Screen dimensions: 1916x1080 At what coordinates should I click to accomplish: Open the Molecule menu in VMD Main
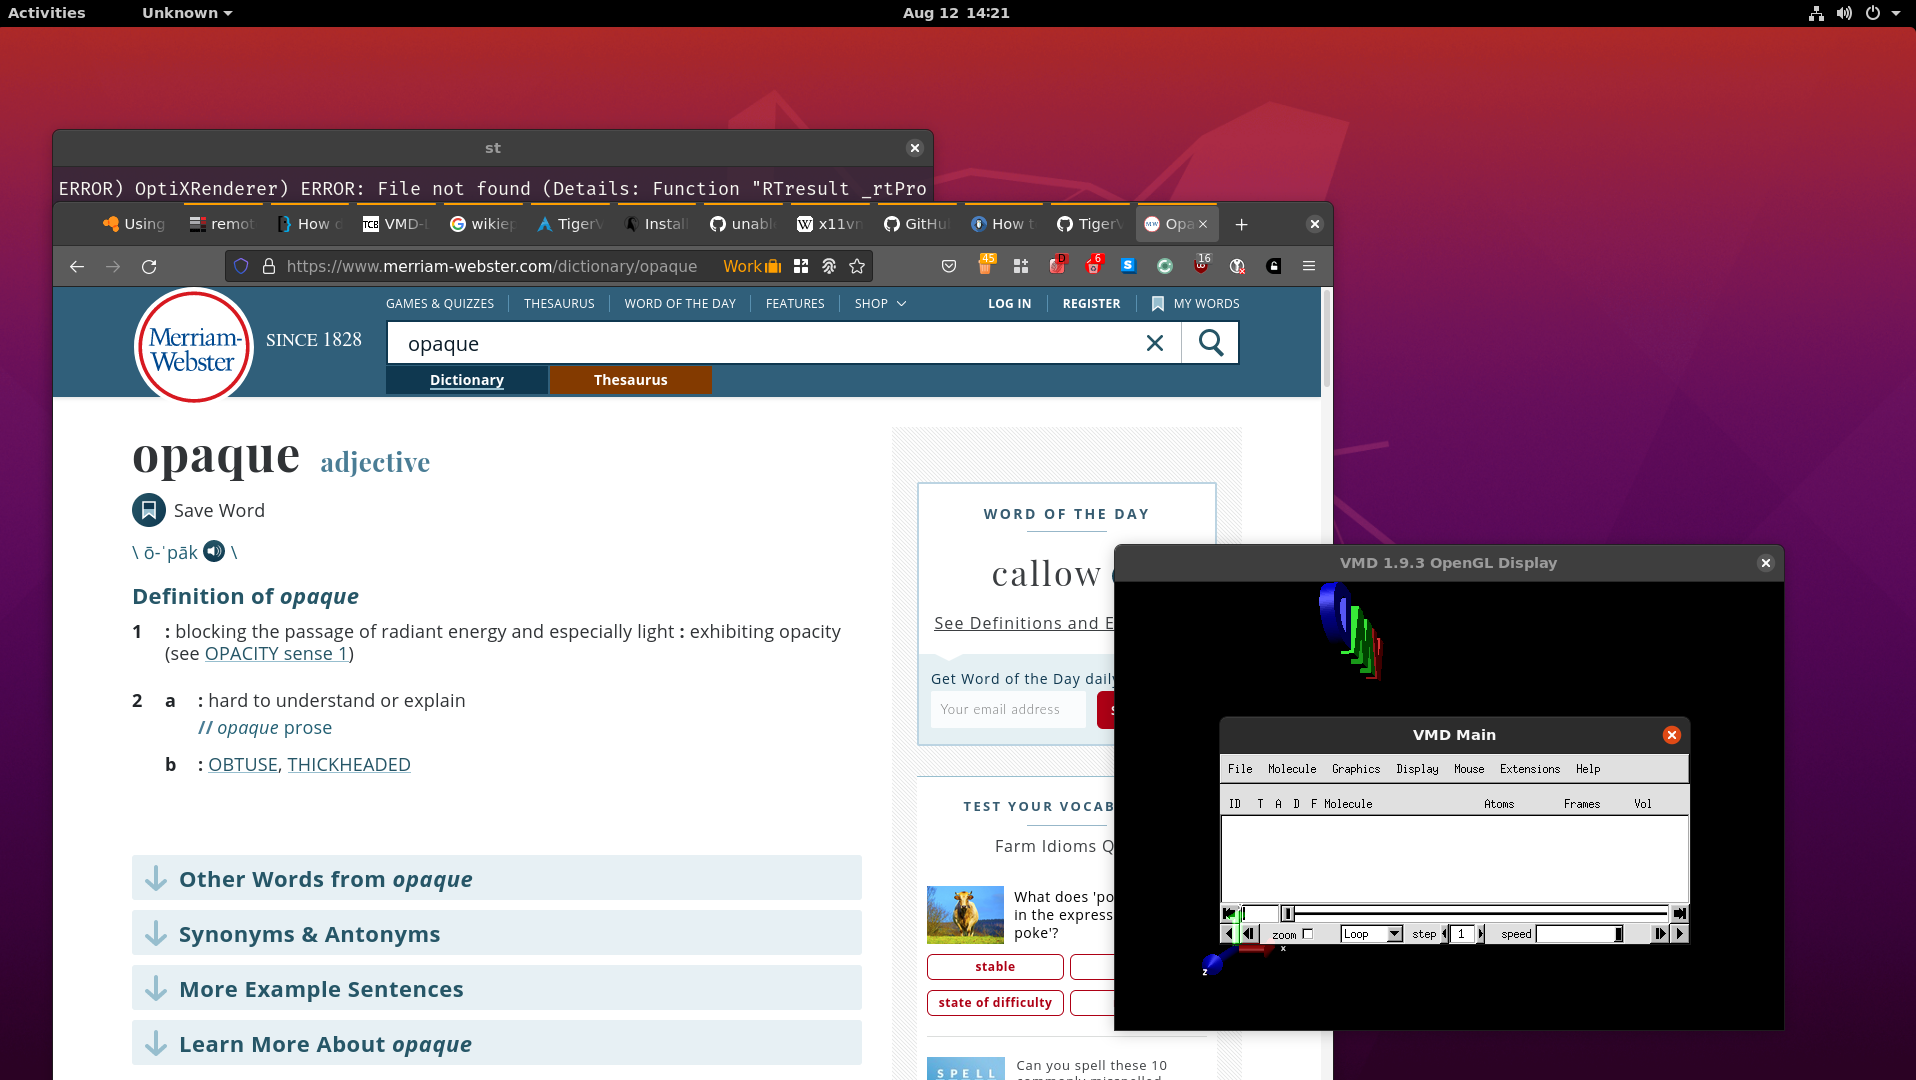[1292, 769]
